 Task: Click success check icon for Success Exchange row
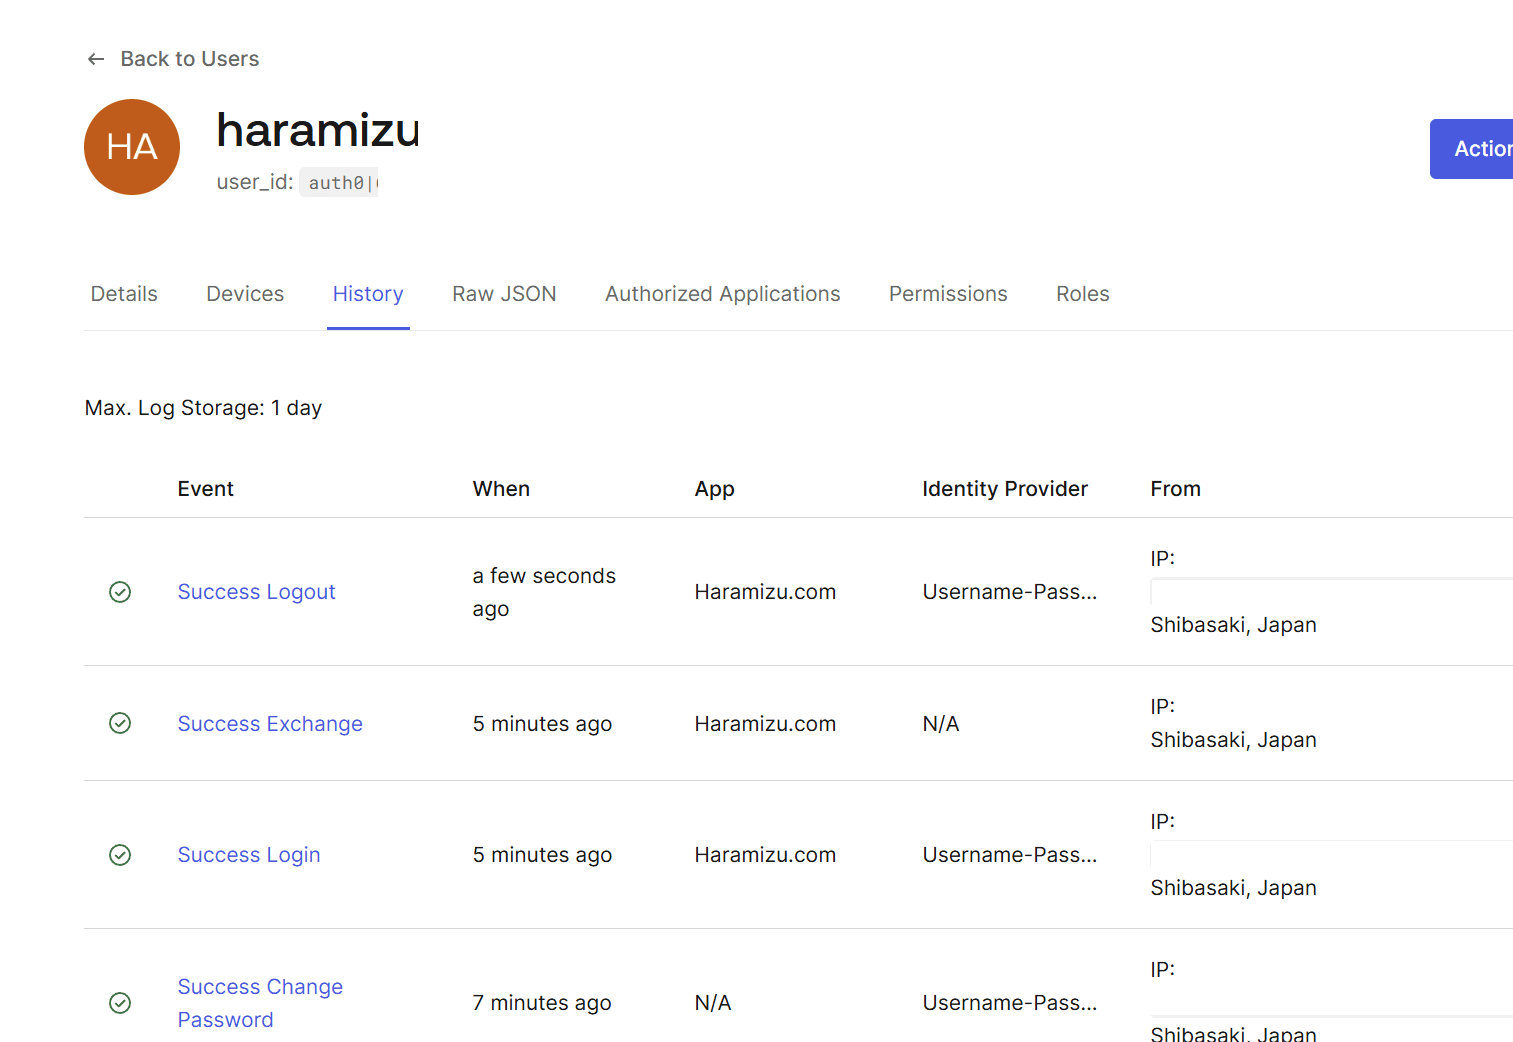coord(120,723)
